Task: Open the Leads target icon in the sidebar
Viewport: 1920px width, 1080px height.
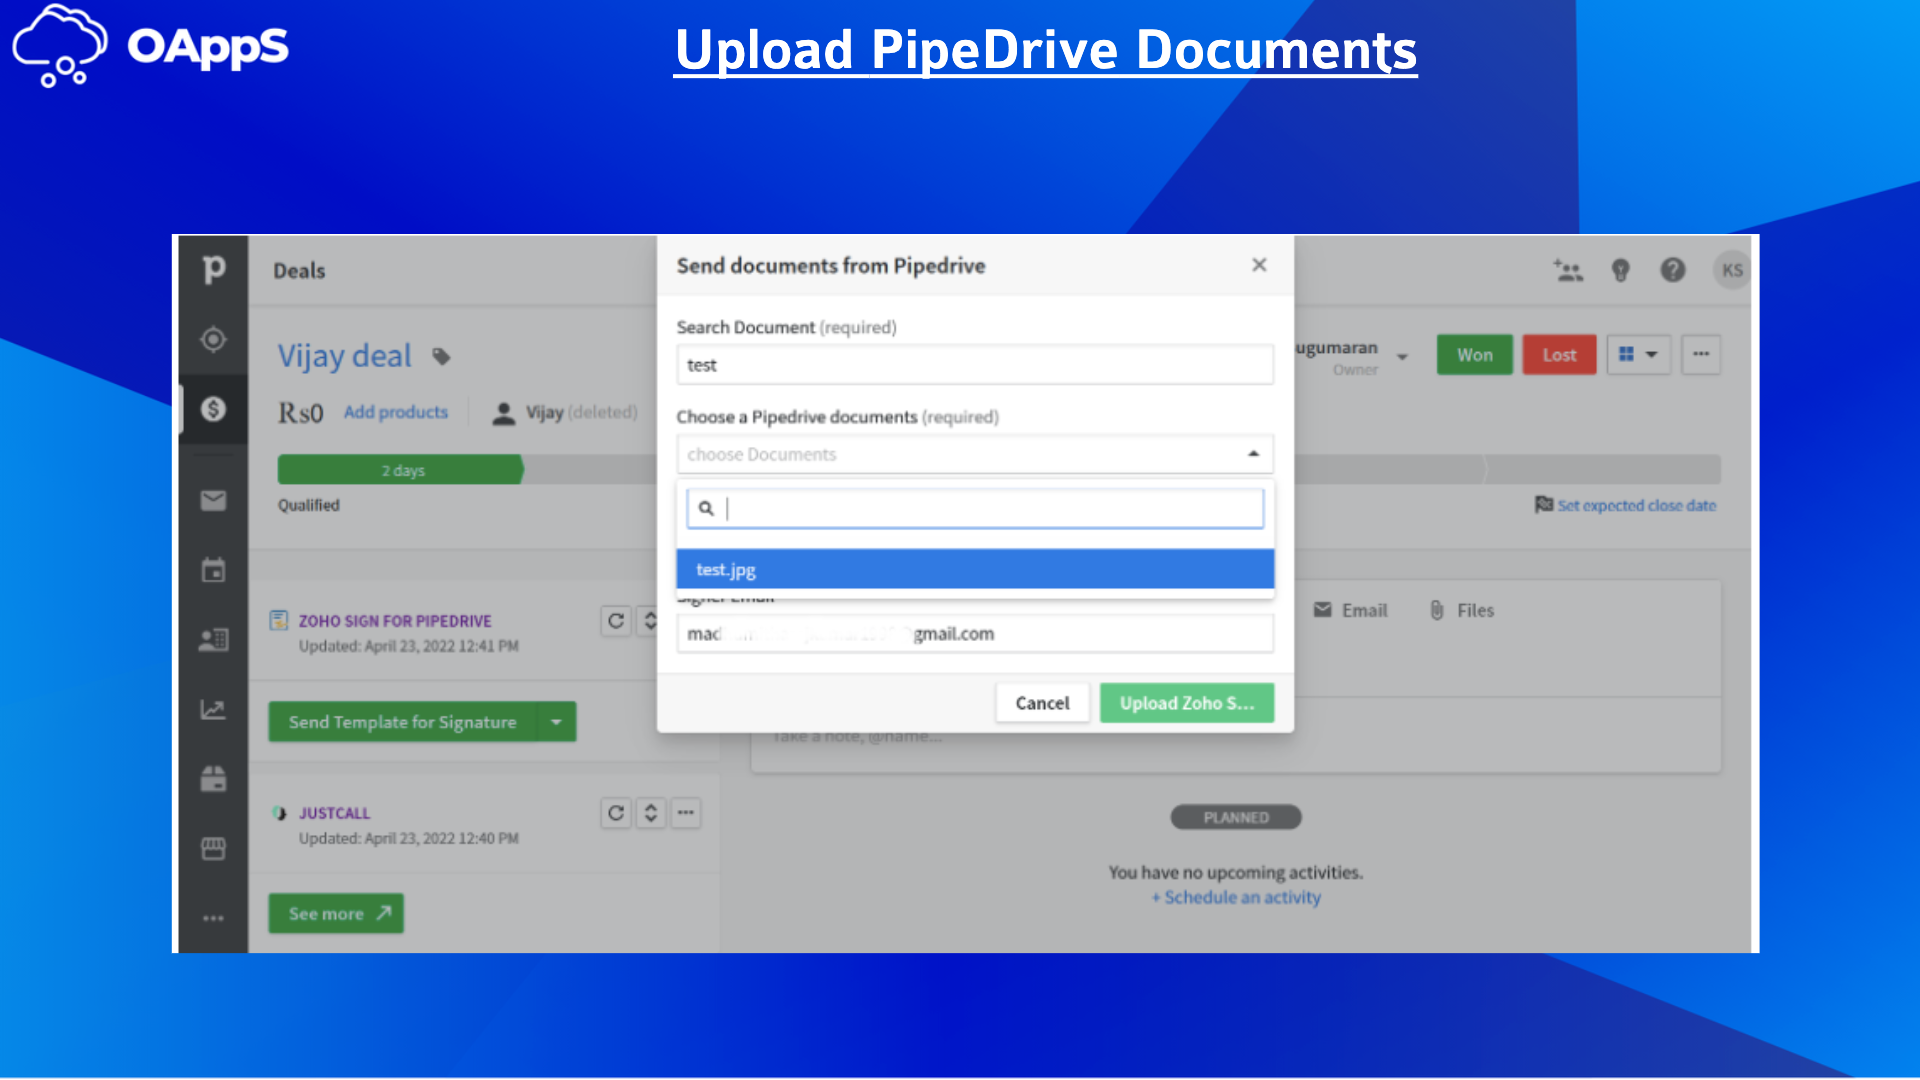Action: (x=213, y=339)
